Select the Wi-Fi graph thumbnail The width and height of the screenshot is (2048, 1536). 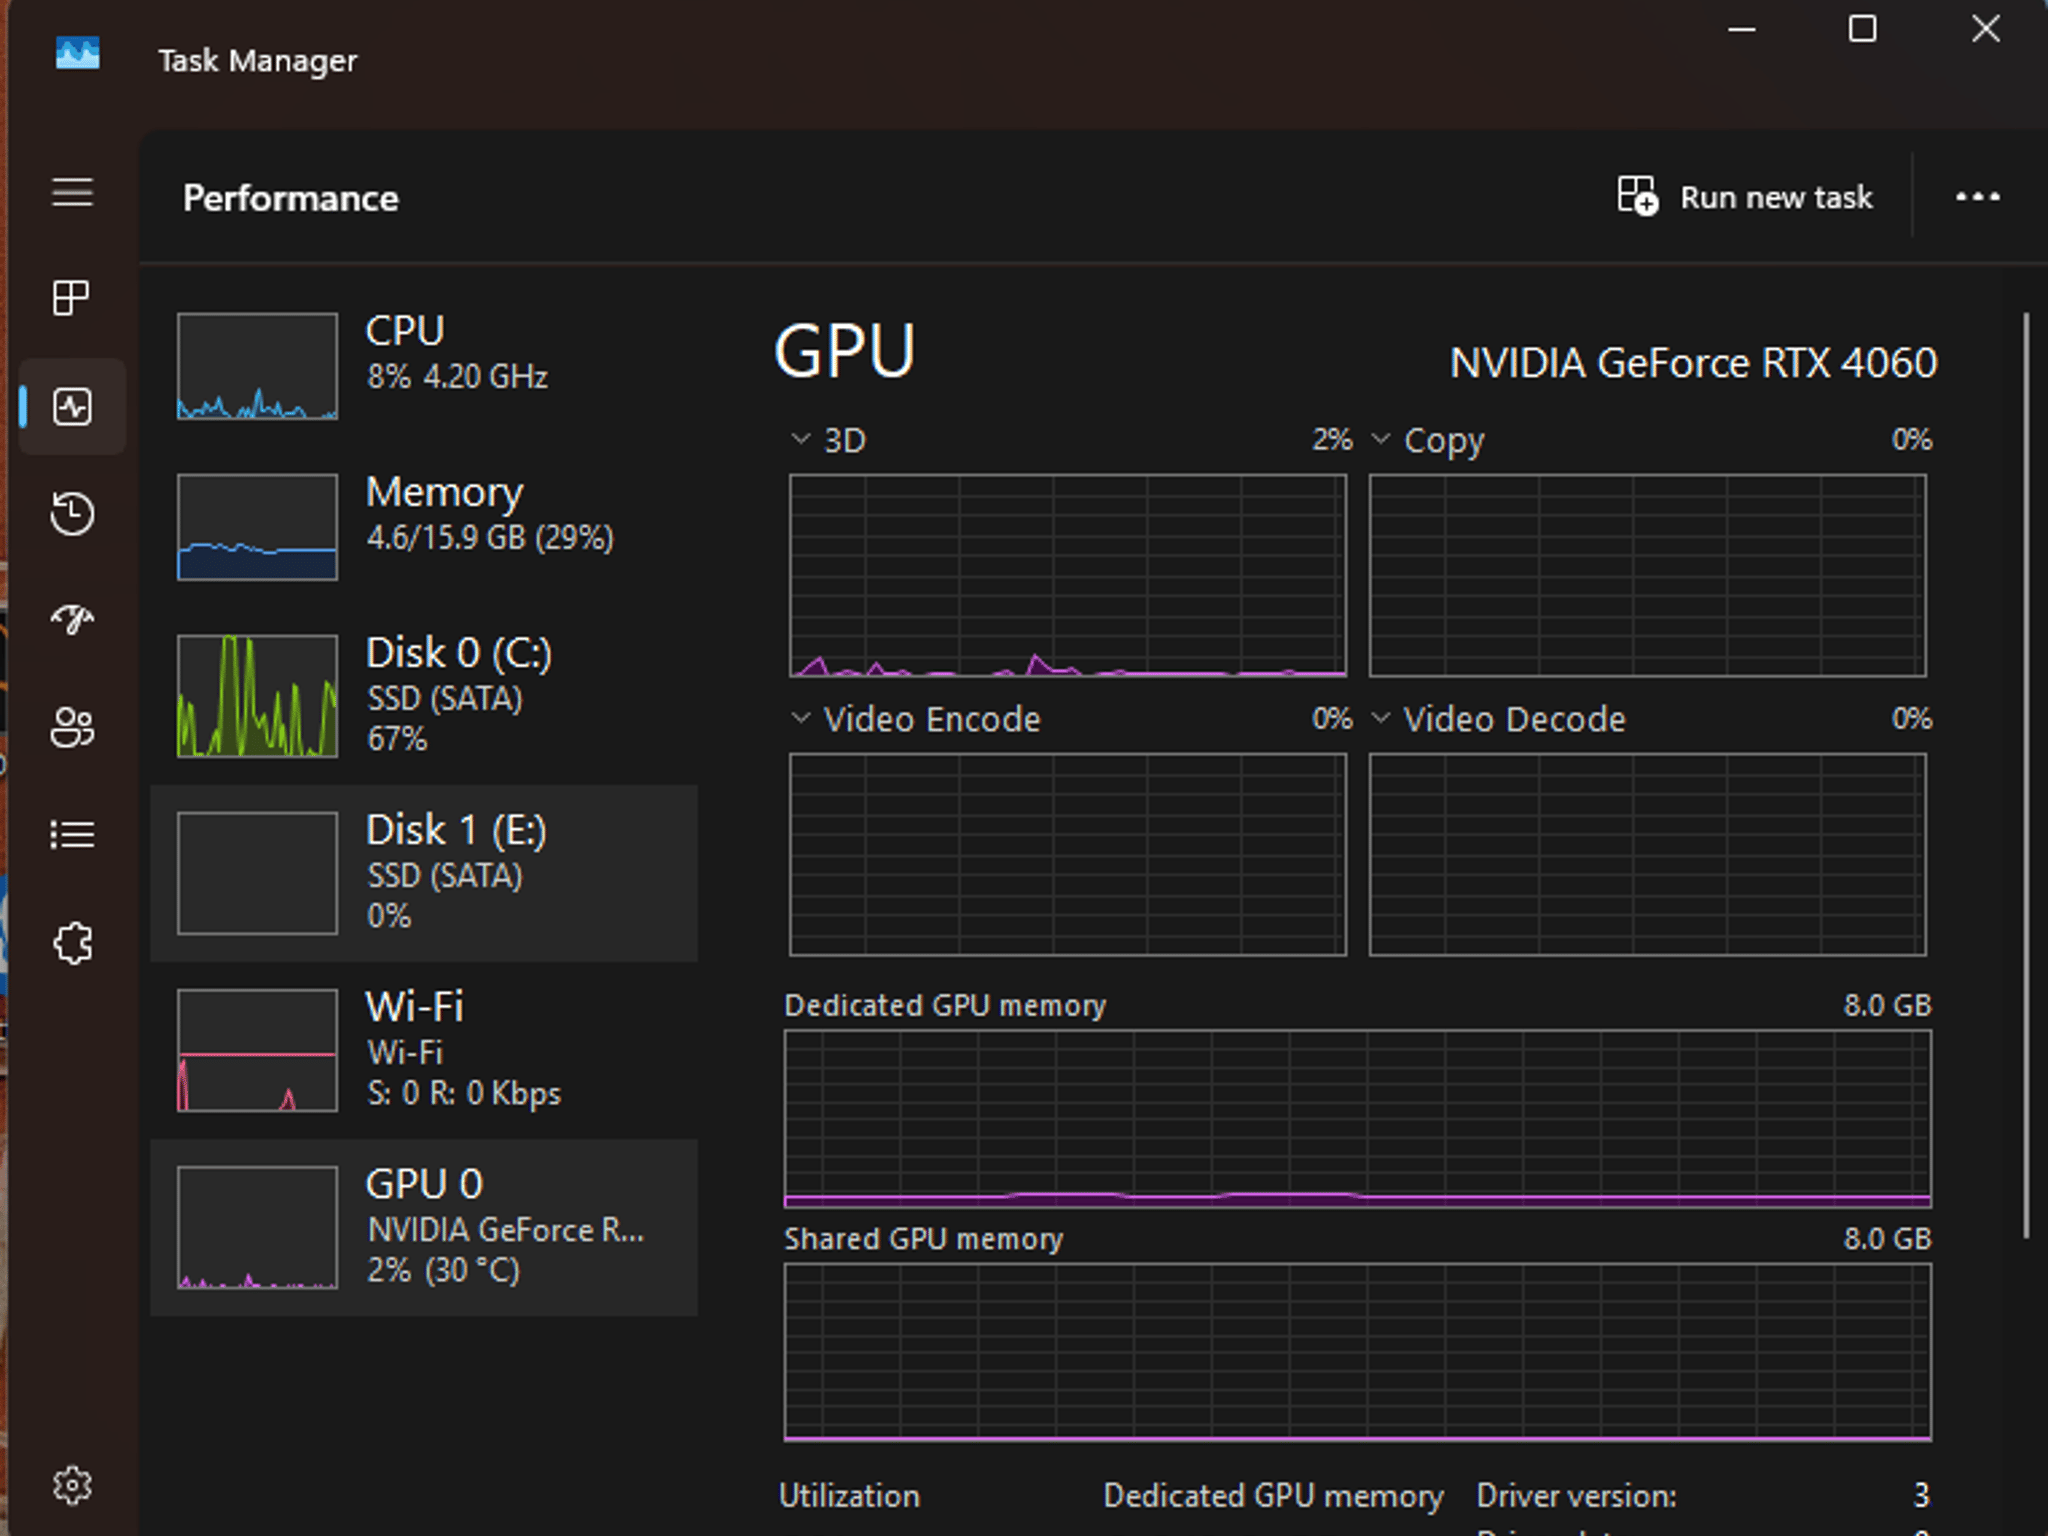click(257, 1050)
